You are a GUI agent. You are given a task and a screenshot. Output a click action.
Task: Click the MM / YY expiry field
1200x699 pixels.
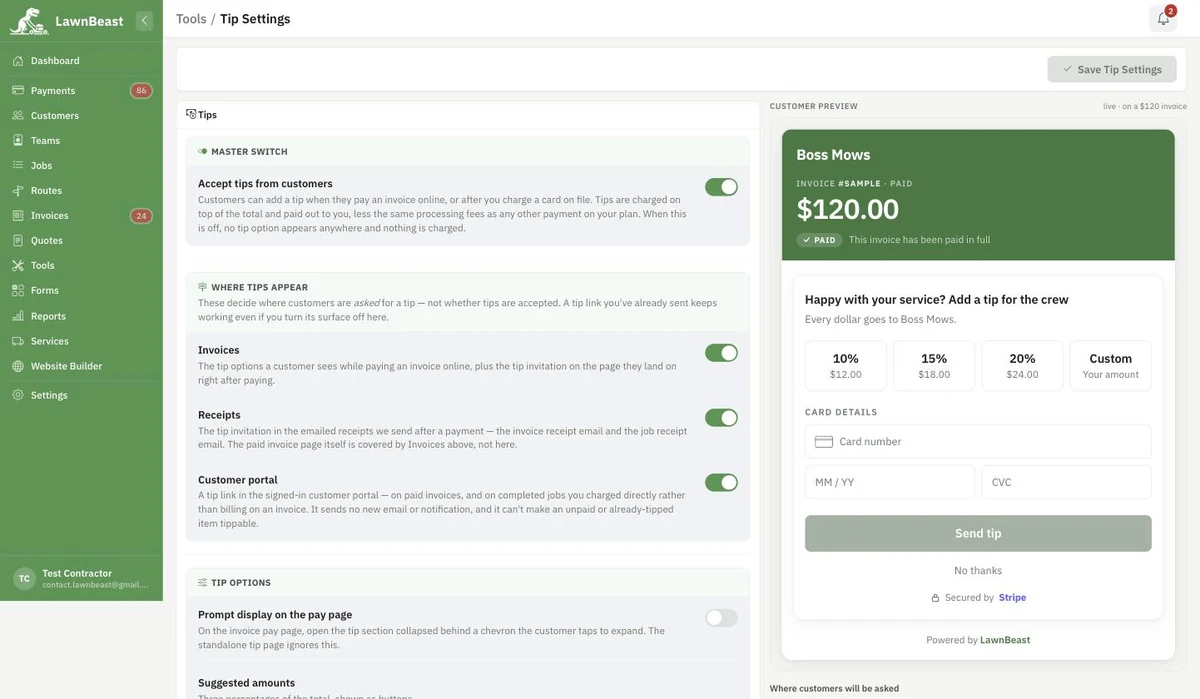[890, 482]
